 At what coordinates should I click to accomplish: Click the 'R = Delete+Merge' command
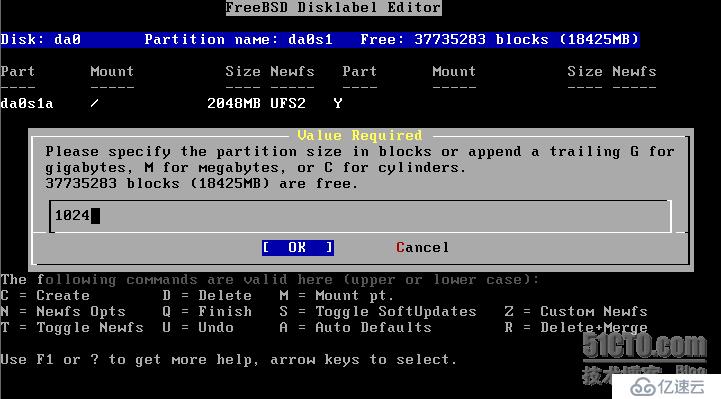(576, 328)
